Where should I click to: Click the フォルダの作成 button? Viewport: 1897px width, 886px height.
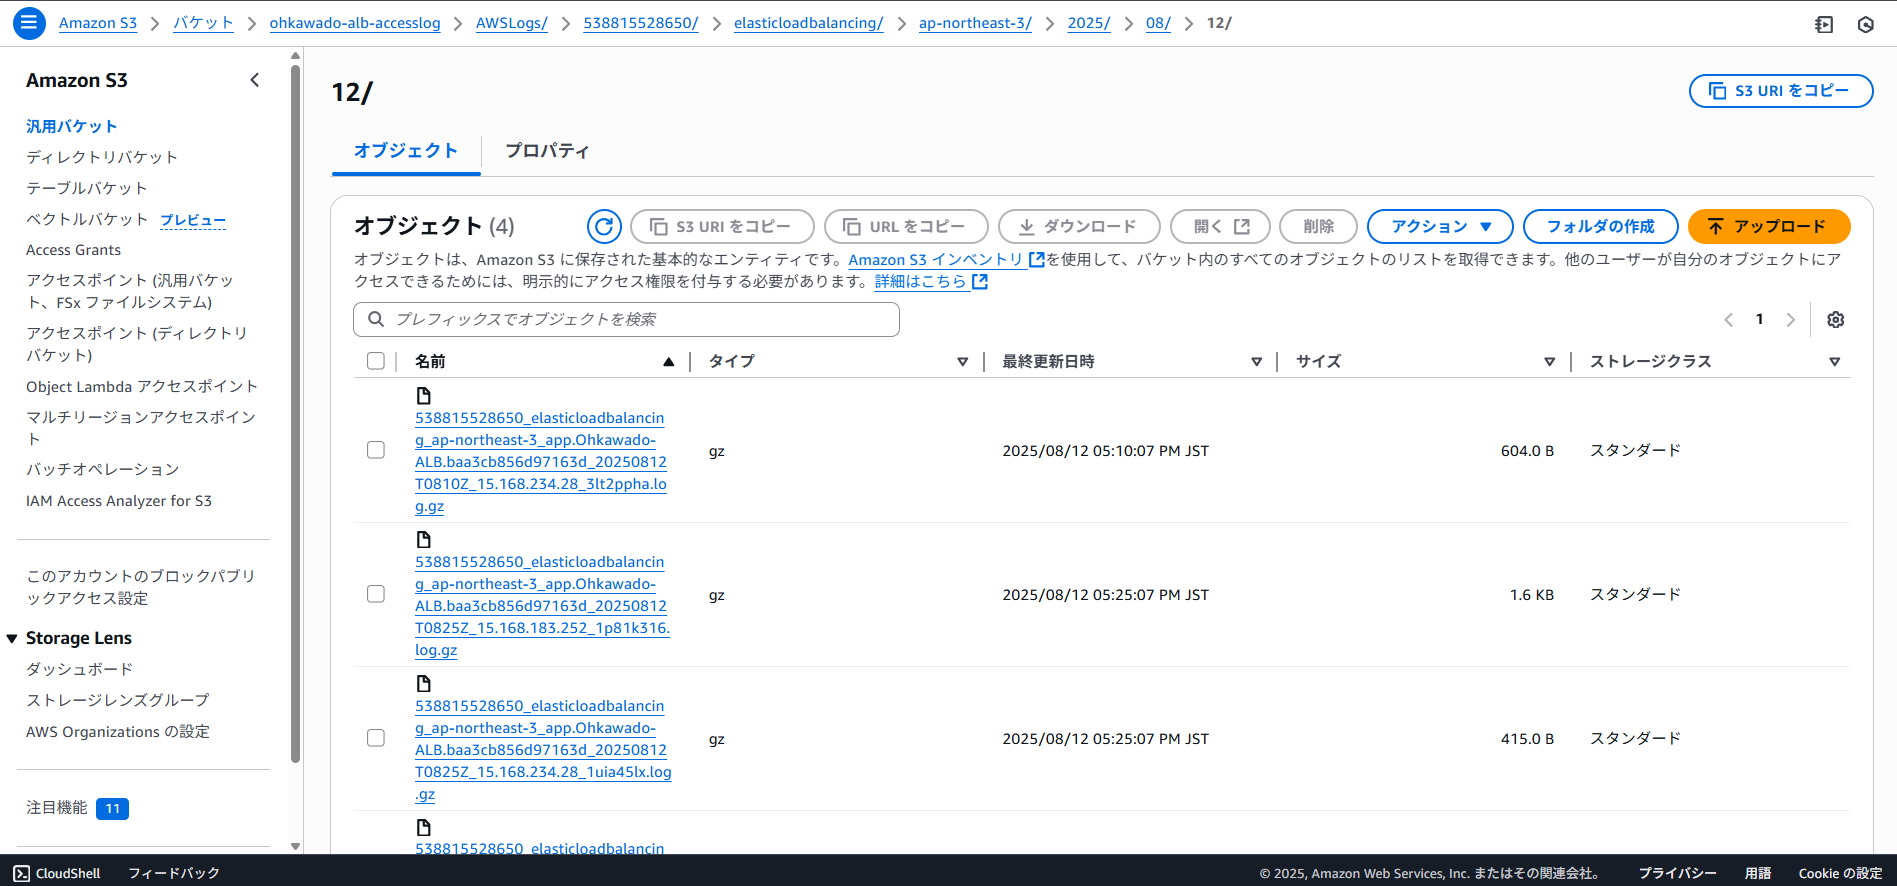[x=1600, y=226]
